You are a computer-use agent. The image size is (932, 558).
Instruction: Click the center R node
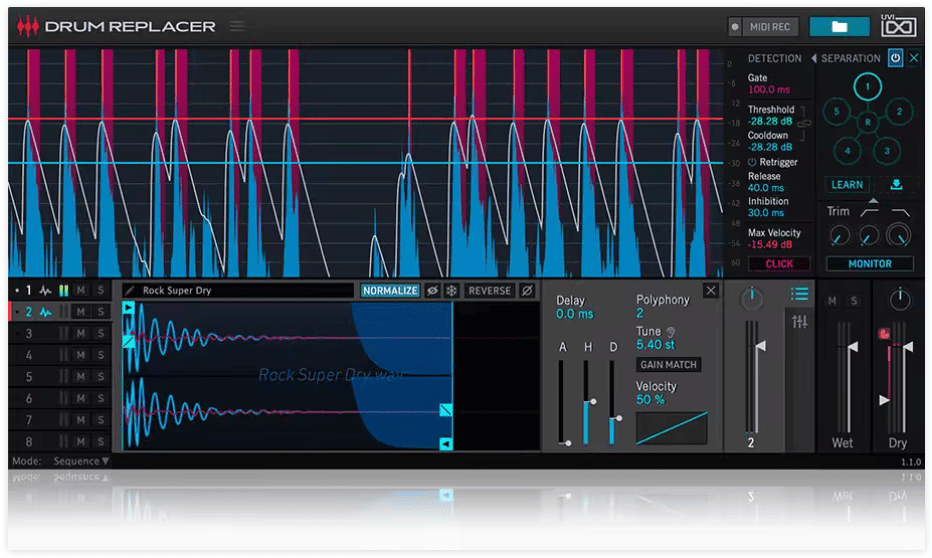tap(867, 122)
